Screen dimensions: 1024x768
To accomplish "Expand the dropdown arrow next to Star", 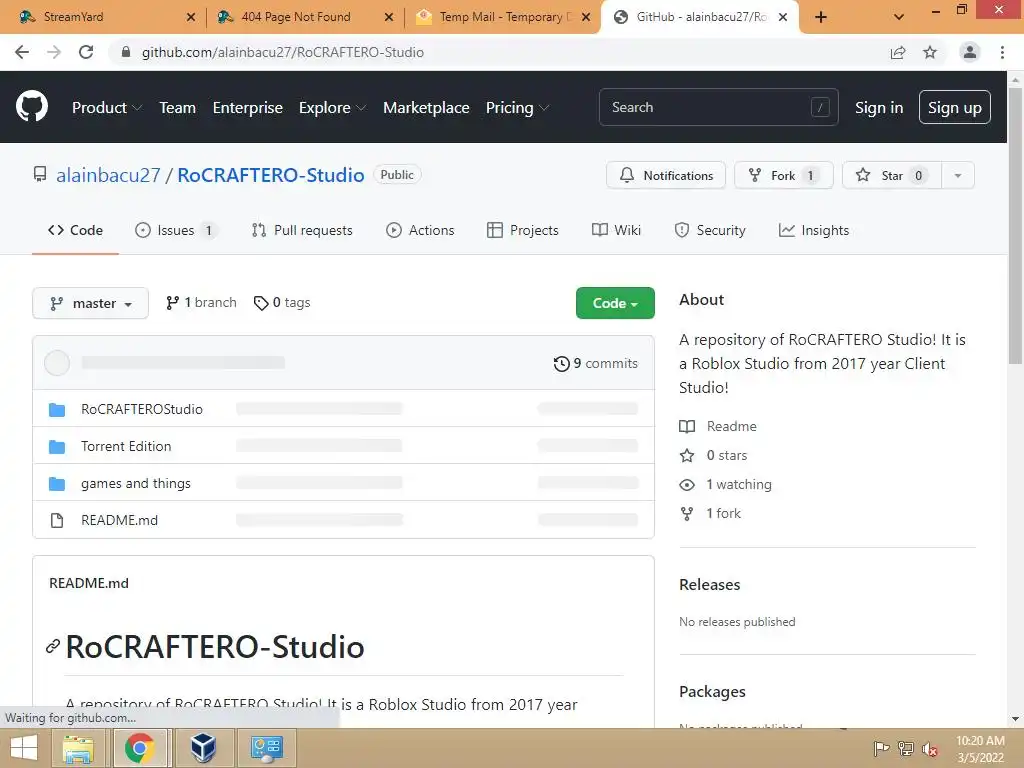I will pyautogui.click(x=957, y=176).
